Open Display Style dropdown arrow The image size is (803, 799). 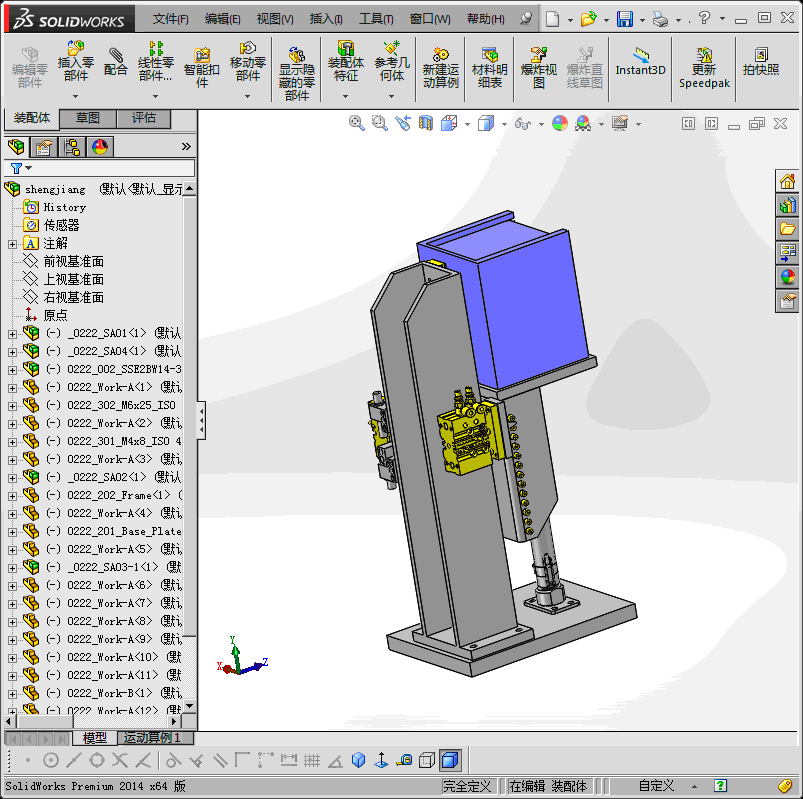[504, 124]
